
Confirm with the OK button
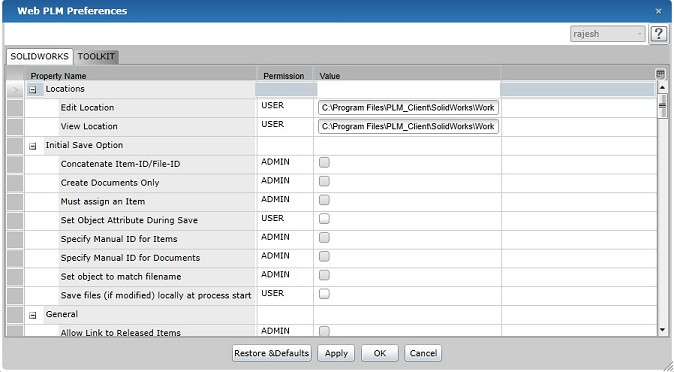click(x=380, y=353)
